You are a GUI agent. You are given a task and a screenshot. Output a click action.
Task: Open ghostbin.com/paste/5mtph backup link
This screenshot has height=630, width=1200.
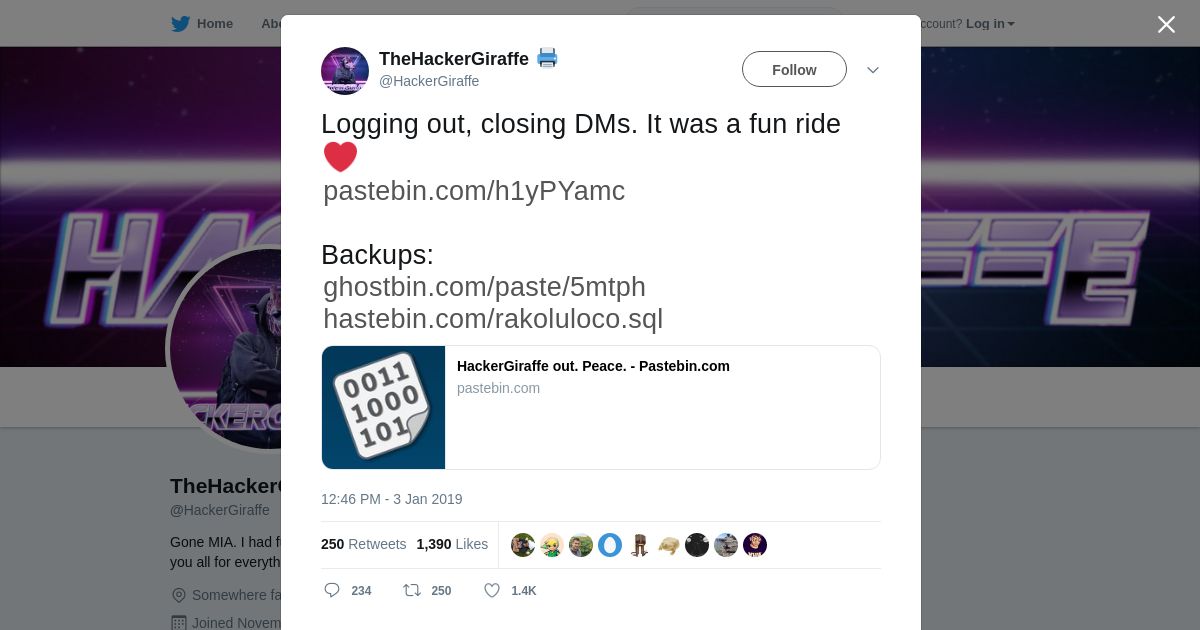[x=484, y=287]
